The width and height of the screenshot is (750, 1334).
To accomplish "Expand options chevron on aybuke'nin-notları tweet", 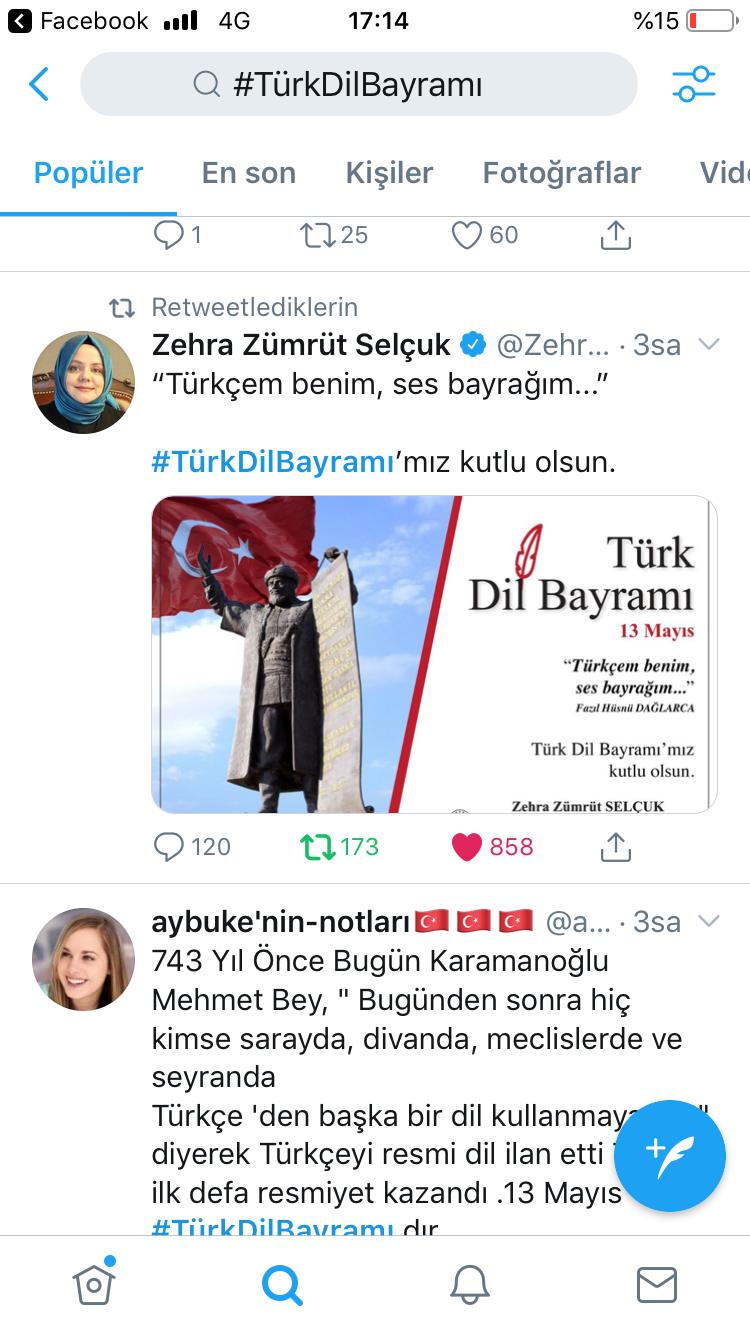I will [x=709, y=921].
